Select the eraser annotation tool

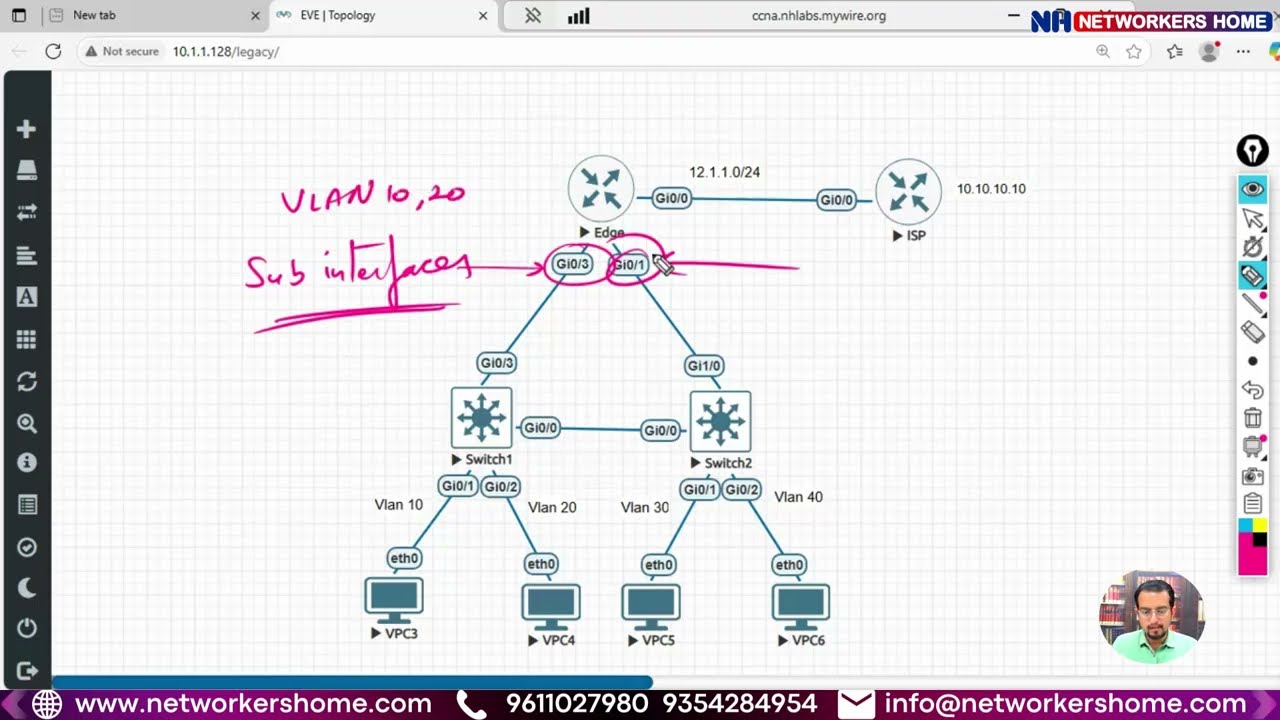[x=1253, y=332]
